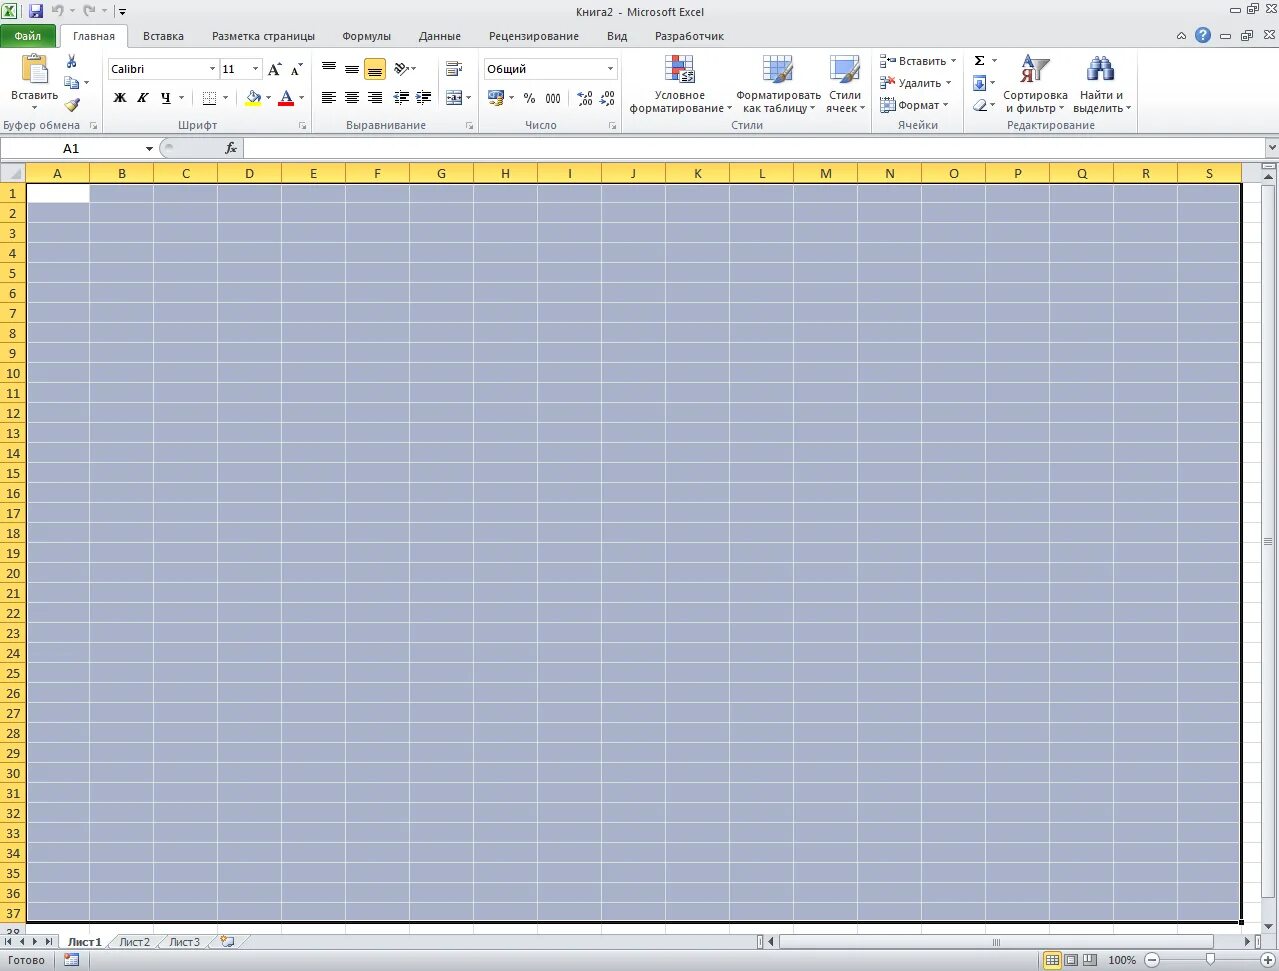Click the Save floppy icon in the quick access toolbar

click(x=36, y=11)
